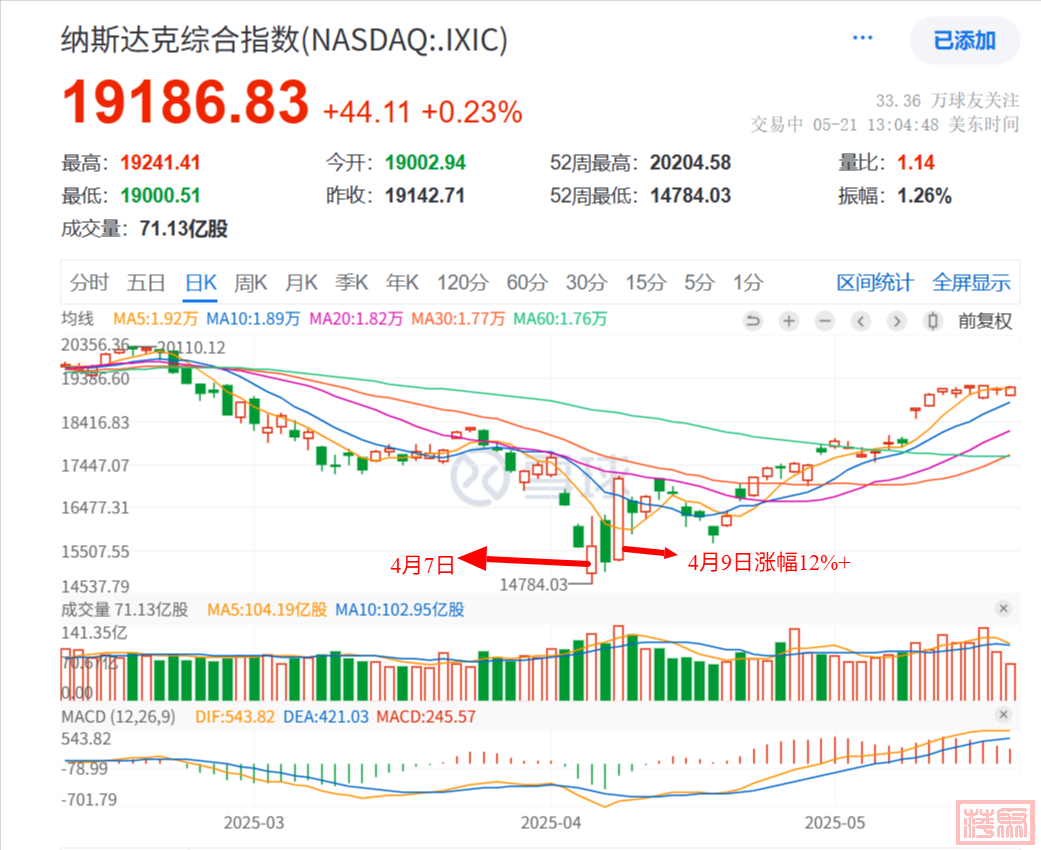Switch to the 15分 interval tab
1041x850 pixels.
[645, 283]
